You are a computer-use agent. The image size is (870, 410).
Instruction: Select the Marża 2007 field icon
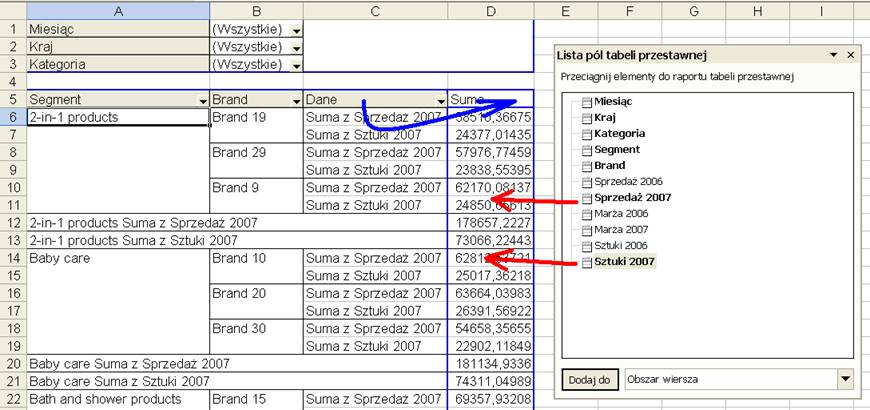(x=588, y=230)
